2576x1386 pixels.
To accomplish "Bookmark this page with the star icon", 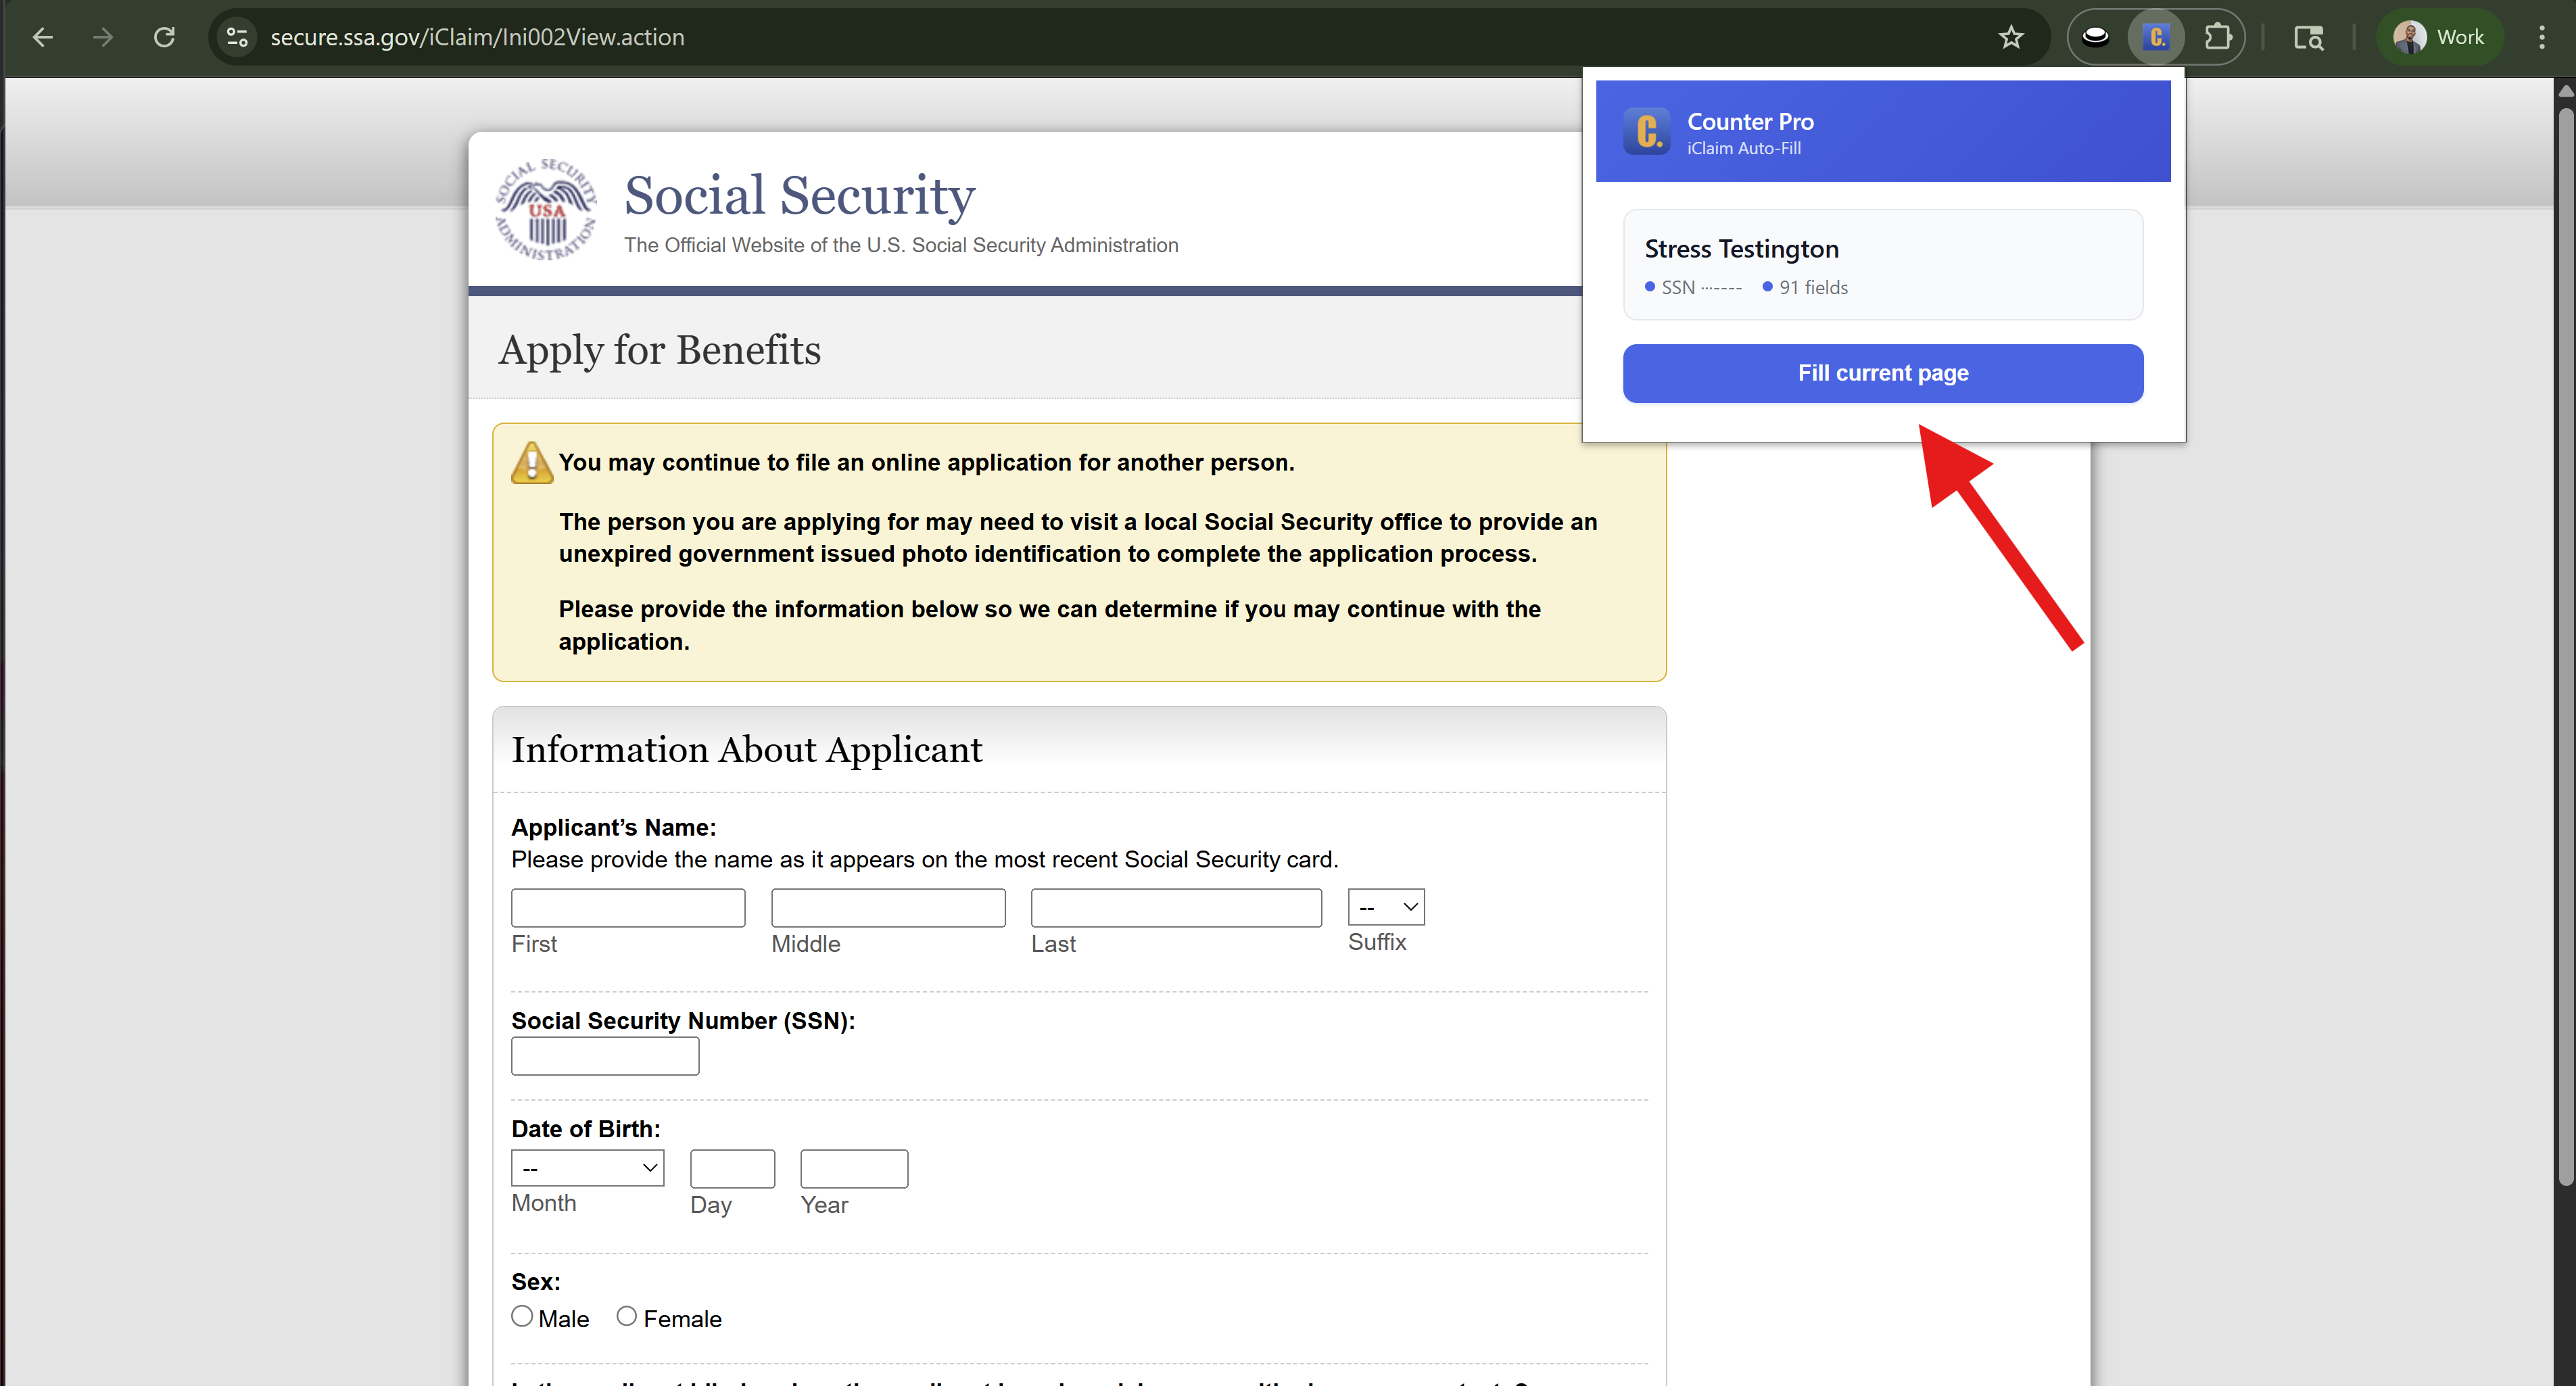I will [x=2011, y=37].
